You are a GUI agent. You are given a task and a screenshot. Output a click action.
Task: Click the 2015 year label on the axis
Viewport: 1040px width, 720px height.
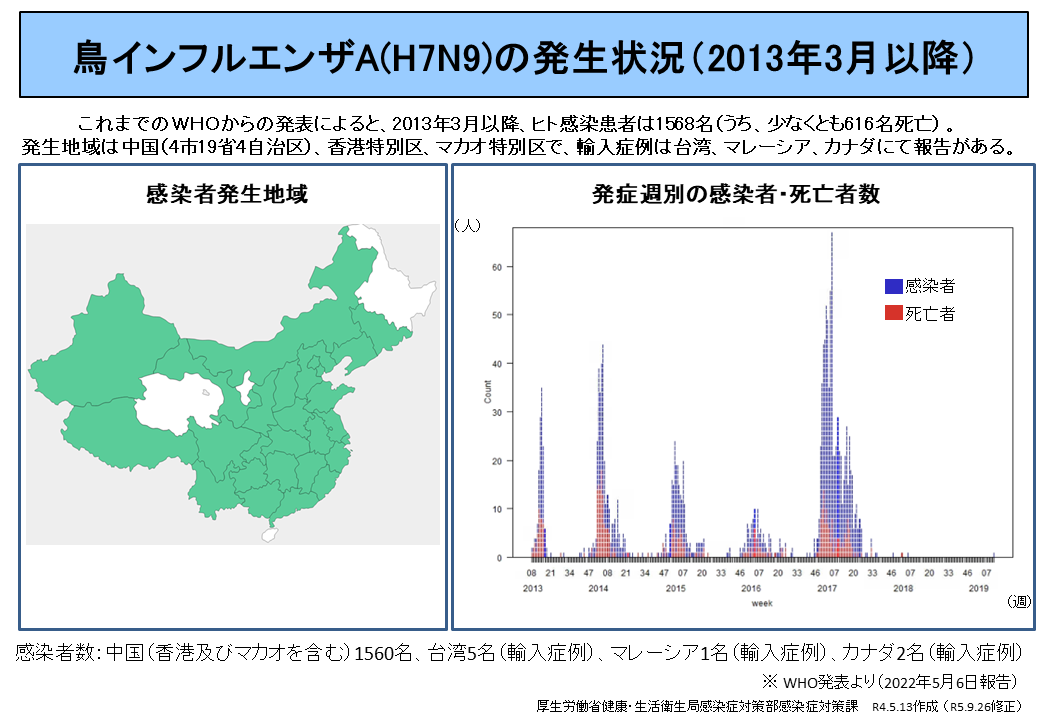[676, 589]
